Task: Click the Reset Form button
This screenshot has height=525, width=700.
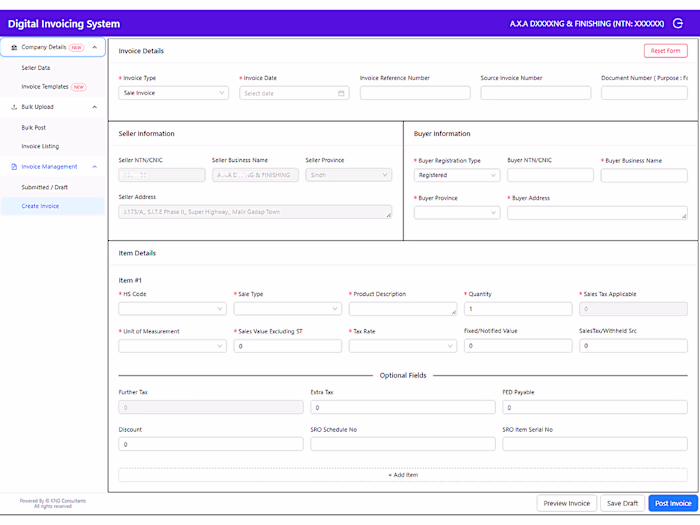Action: click(665, 51)
